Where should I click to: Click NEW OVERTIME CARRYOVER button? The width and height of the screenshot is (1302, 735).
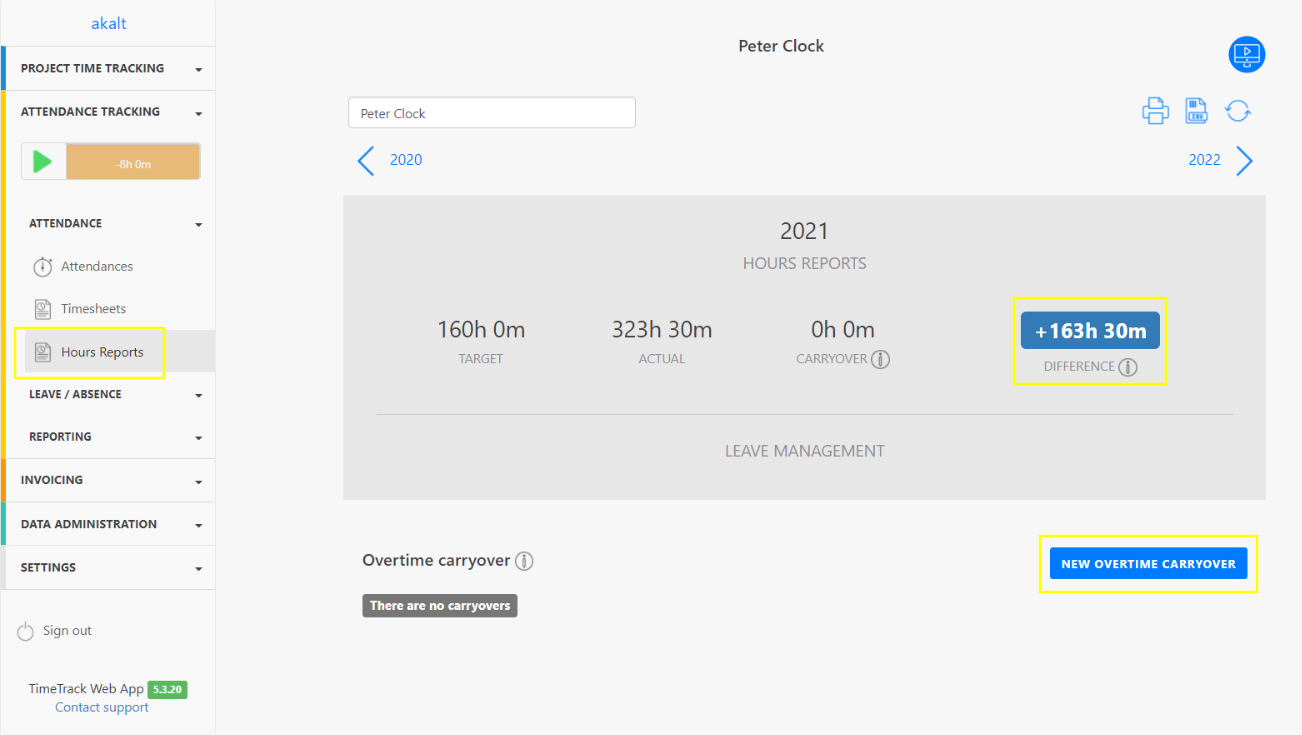point(1148,564)
